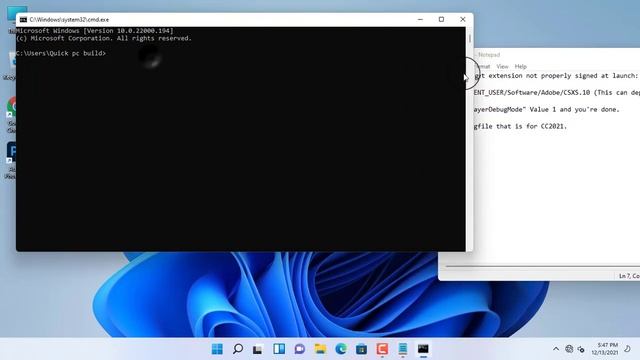This screenshot has width=640, height=360.
Task: Click Notepad status bar Ln 7 indicator
Action: point(629,276)
